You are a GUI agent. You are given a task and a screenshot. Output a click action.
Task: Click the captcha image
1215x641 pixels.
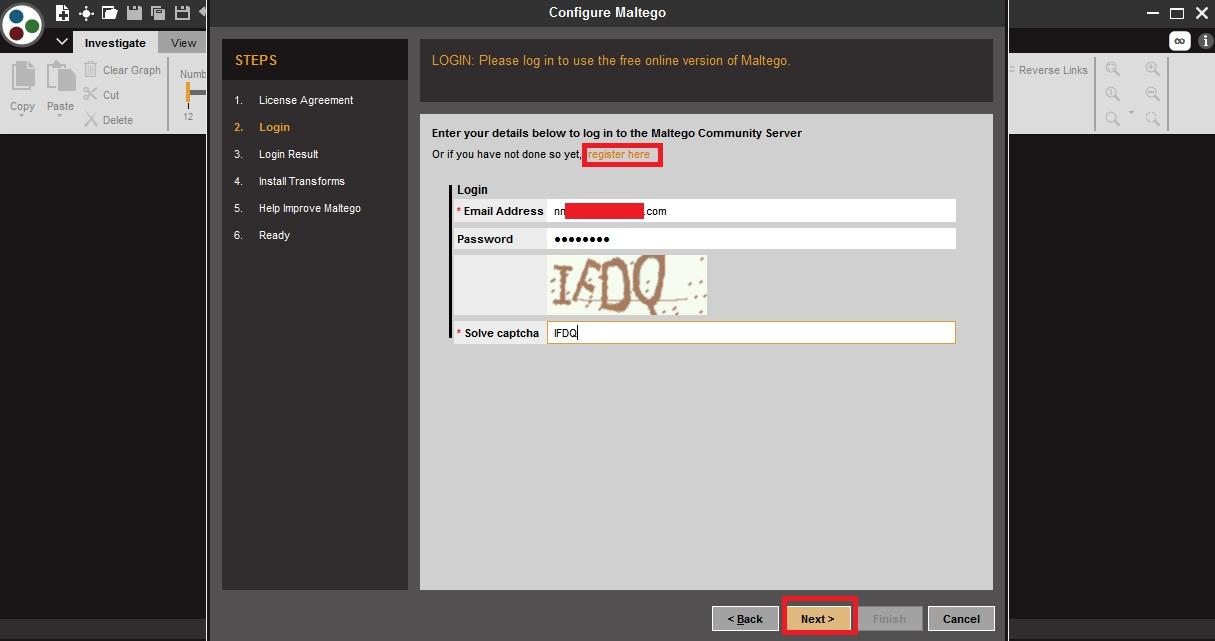click(x=627, y=285)
